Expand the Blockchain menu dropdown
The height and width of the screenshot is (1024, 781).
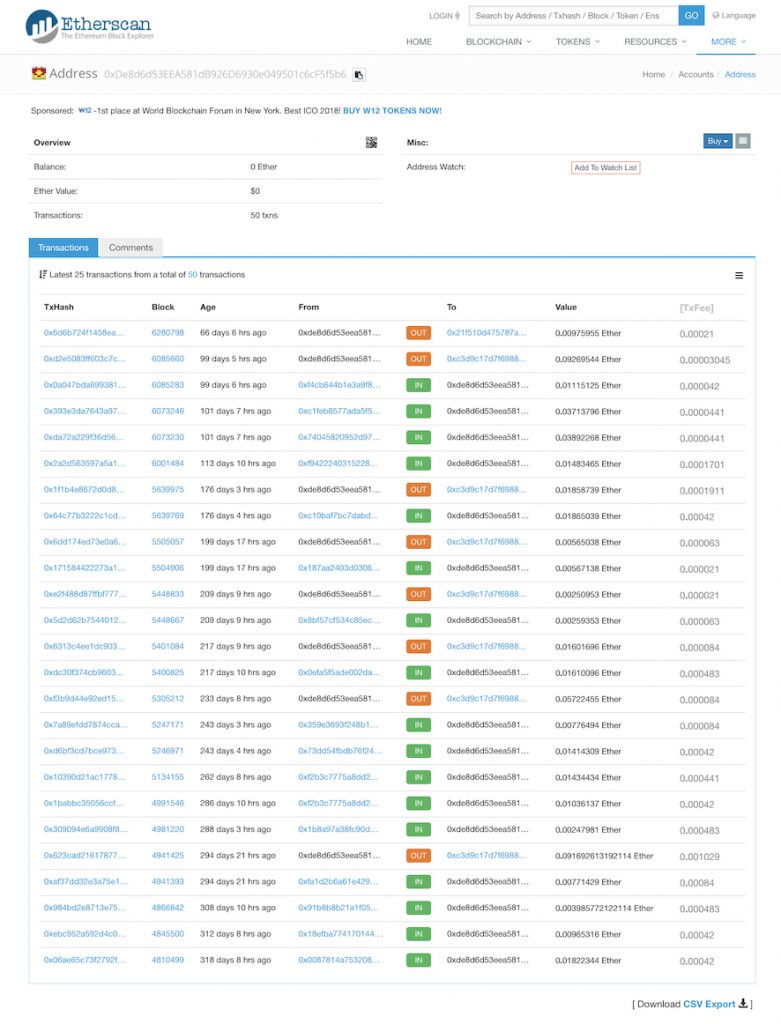pyautogui.click(x=498, y=42)
